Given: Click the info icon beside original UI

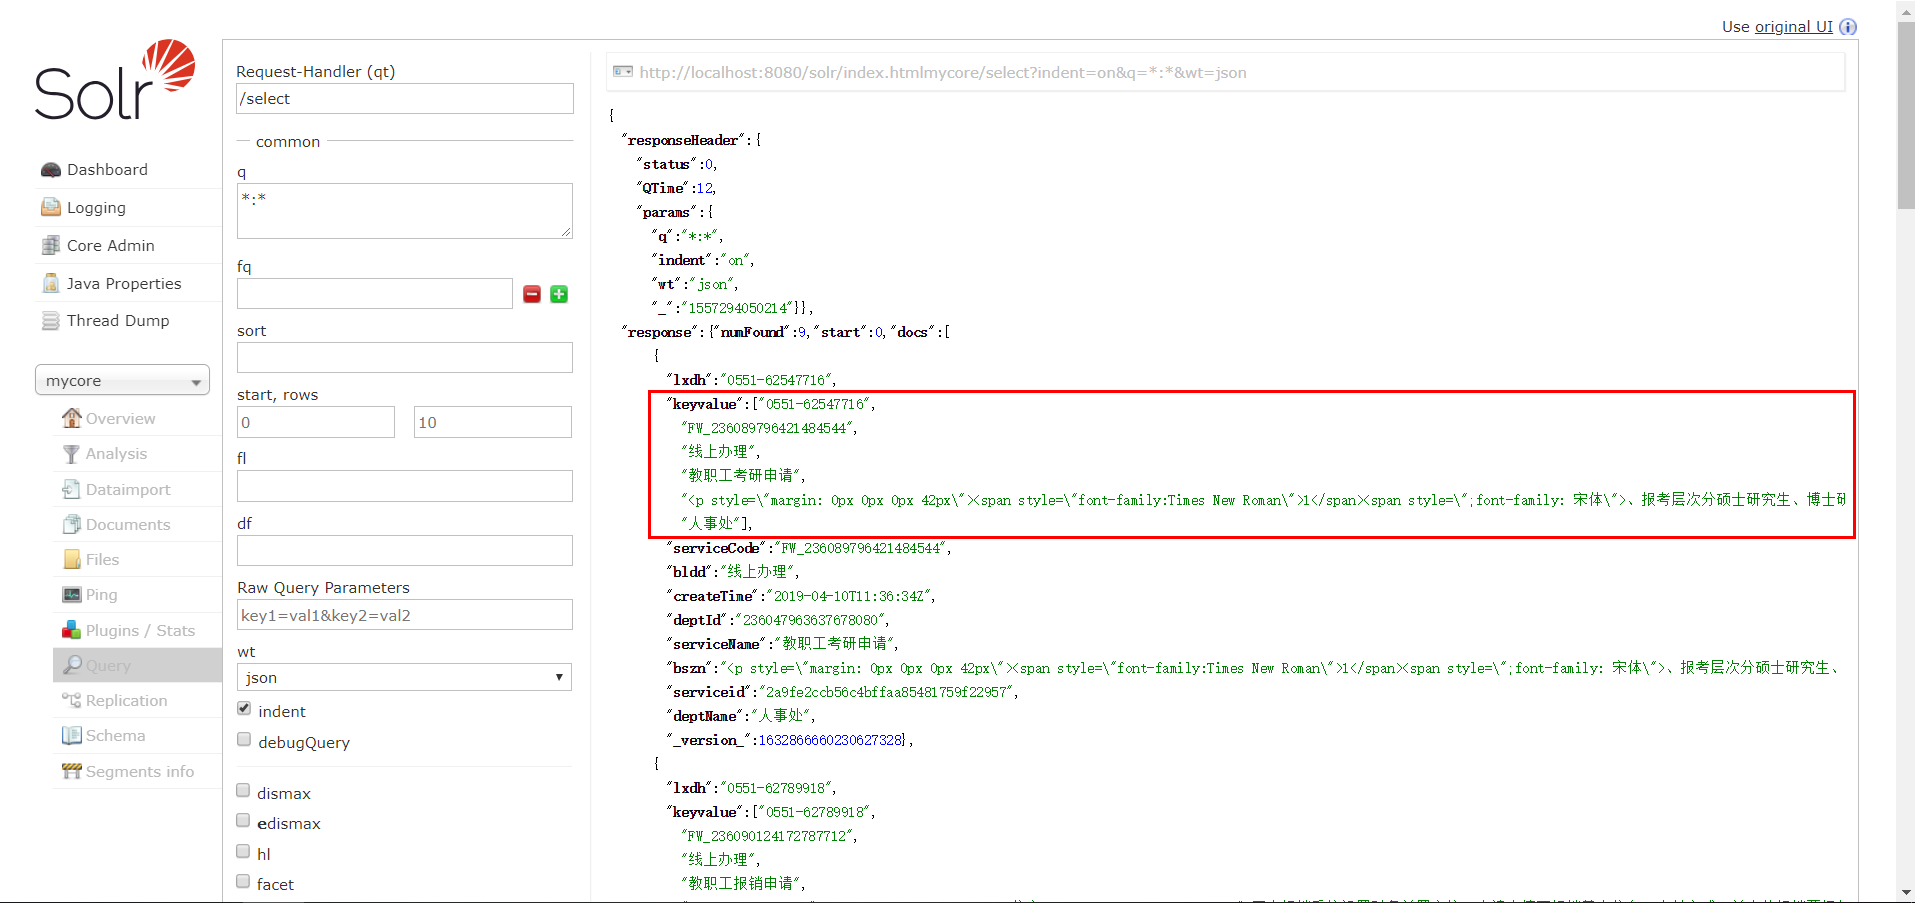Looking at the screenshot, I should (x=1848, y=27).
